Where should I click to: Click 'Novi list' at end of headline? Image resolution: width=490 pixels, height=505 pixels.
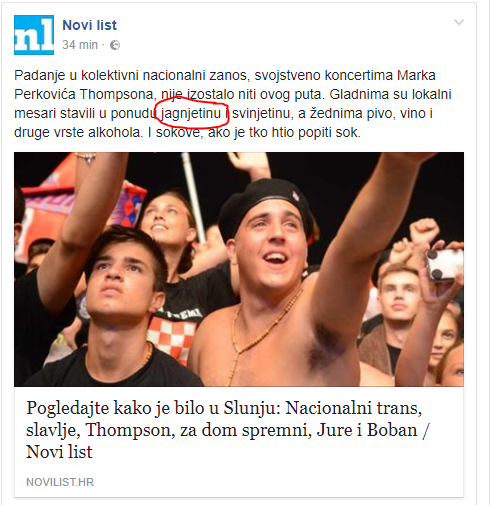pos(59,452)
